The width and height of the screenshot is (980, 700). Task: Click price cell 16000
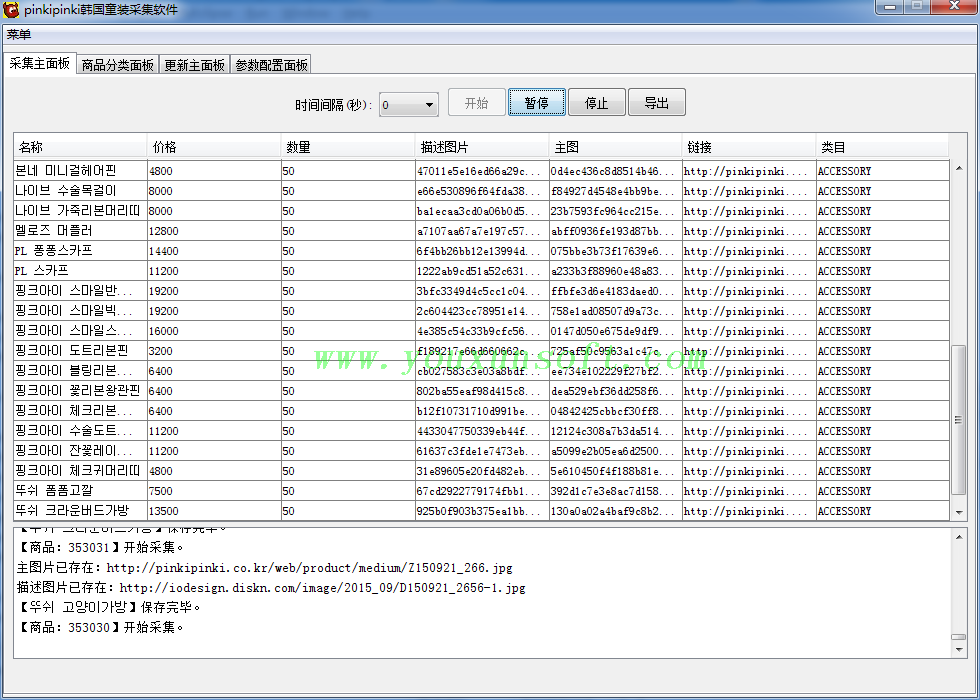(x=214, y=331)
